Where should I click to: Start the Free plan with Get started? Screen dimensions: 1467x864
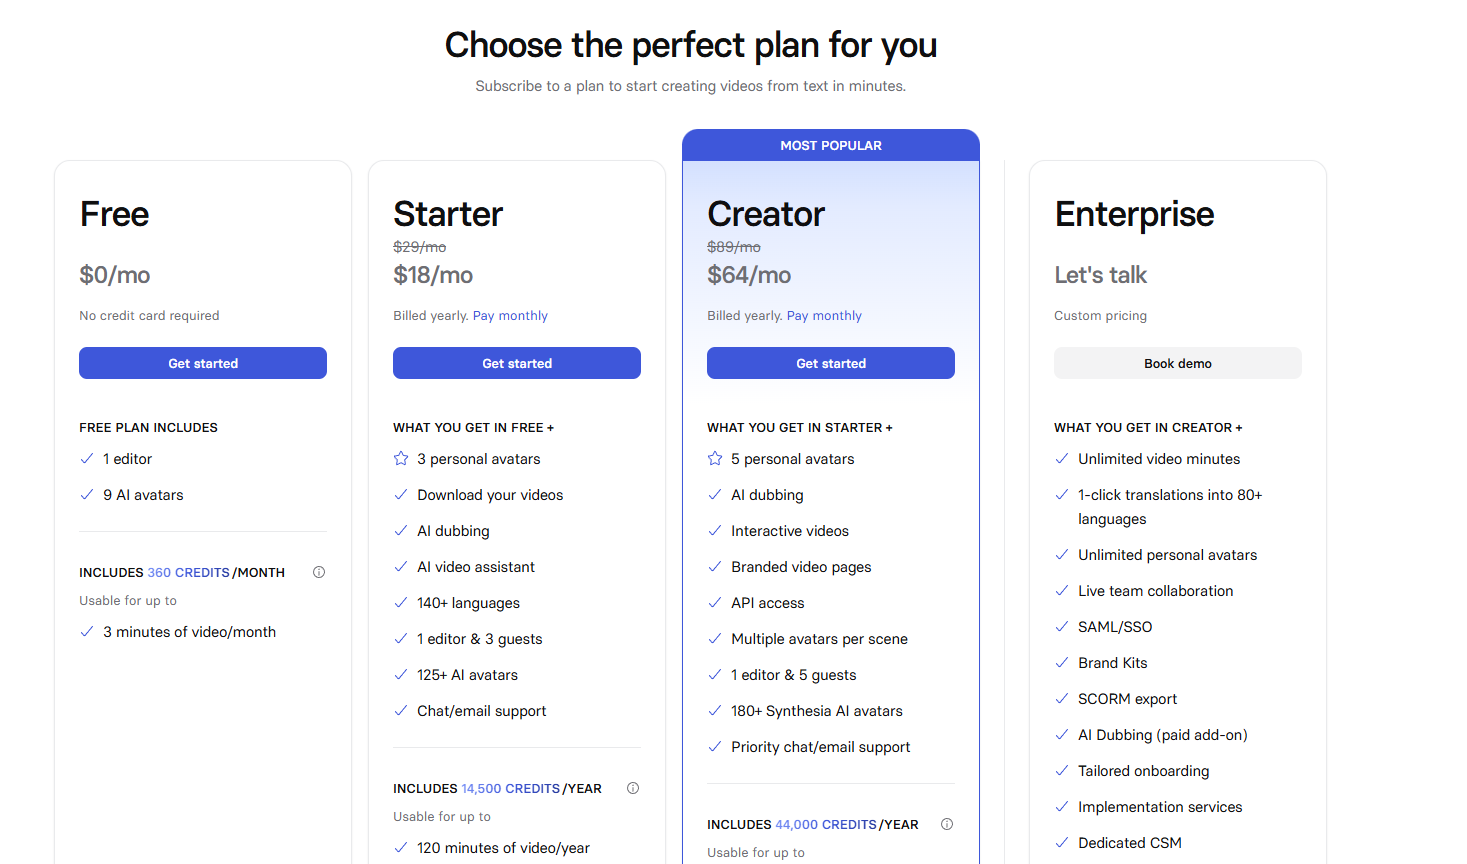coord(203,363)
